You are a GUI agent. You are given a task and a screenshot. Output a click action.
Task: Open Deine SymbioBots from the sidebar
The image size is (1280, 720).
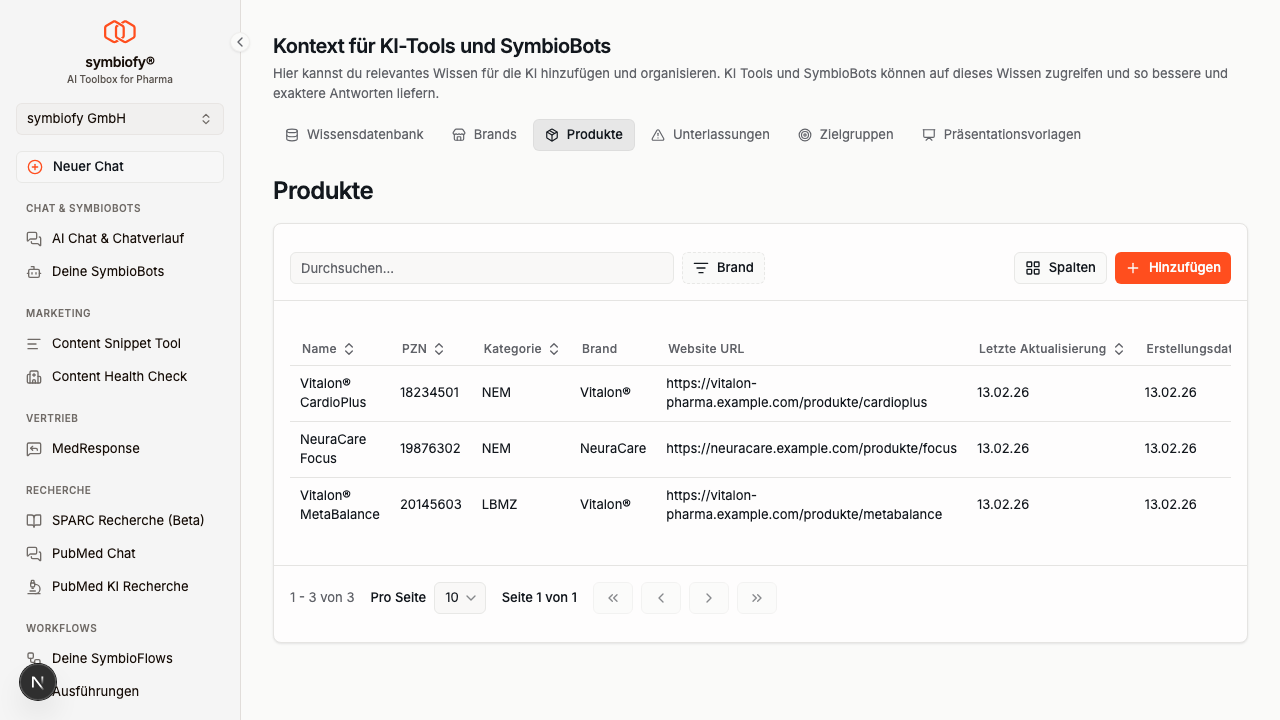[108, 271]
